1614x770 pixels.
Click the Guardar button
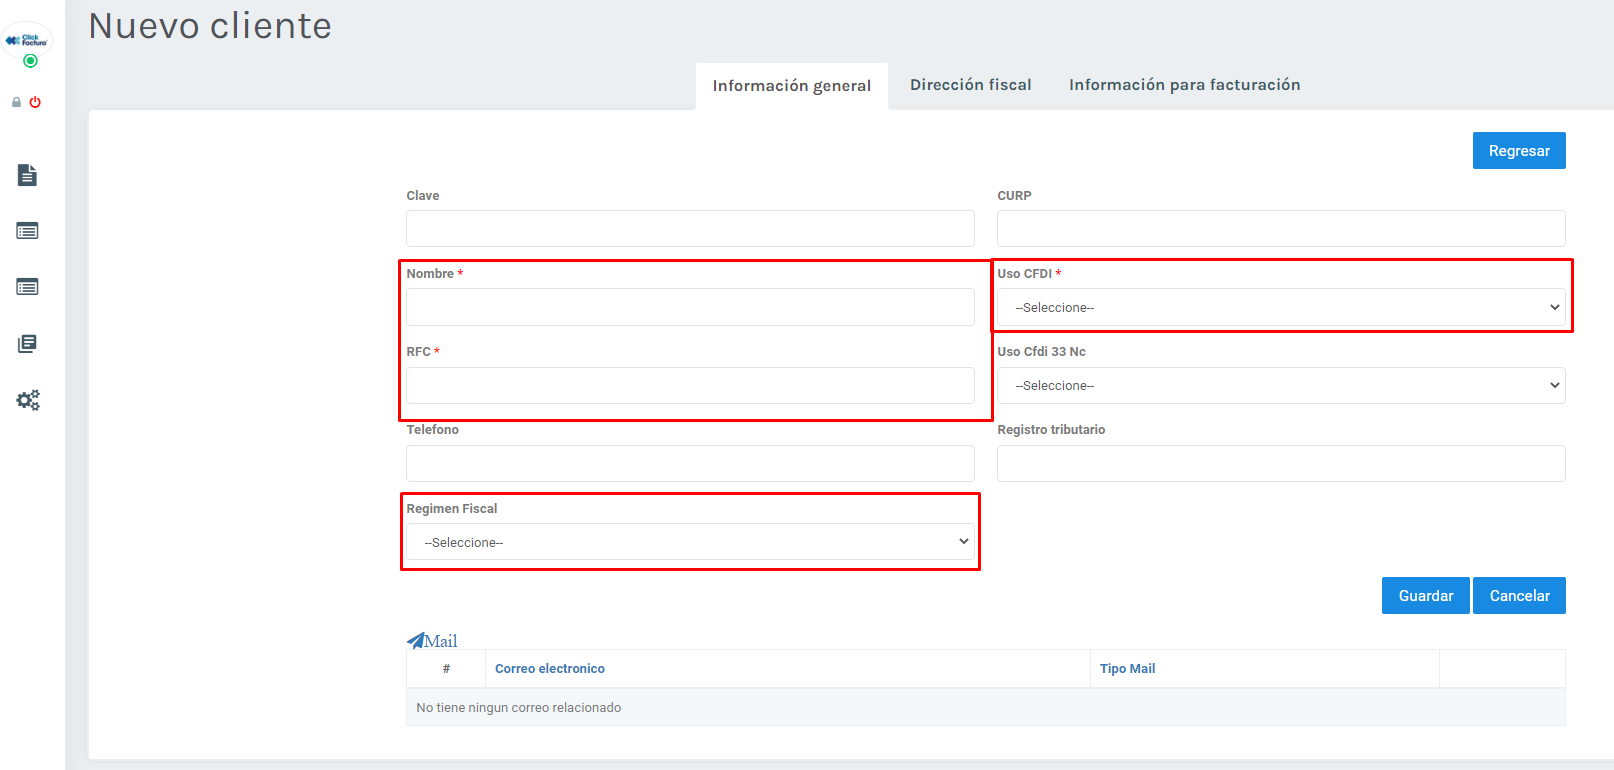(1425, 596)
